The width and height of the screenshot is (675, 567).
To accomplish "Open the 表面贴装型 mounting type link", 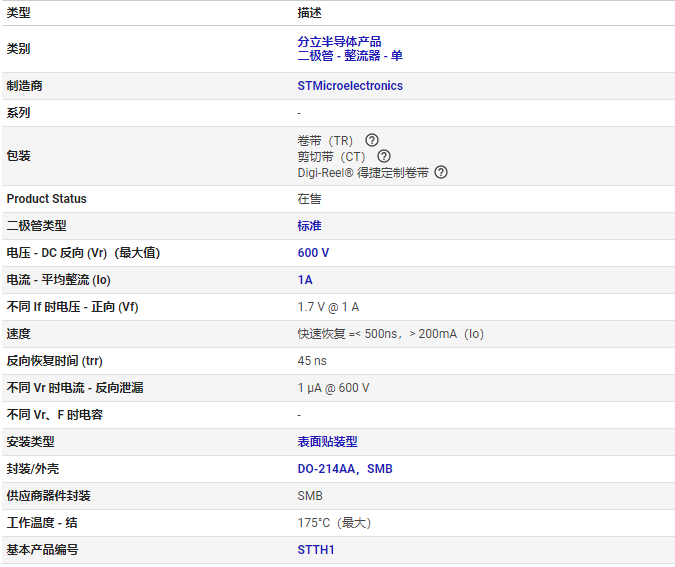I will coord(327,441).
